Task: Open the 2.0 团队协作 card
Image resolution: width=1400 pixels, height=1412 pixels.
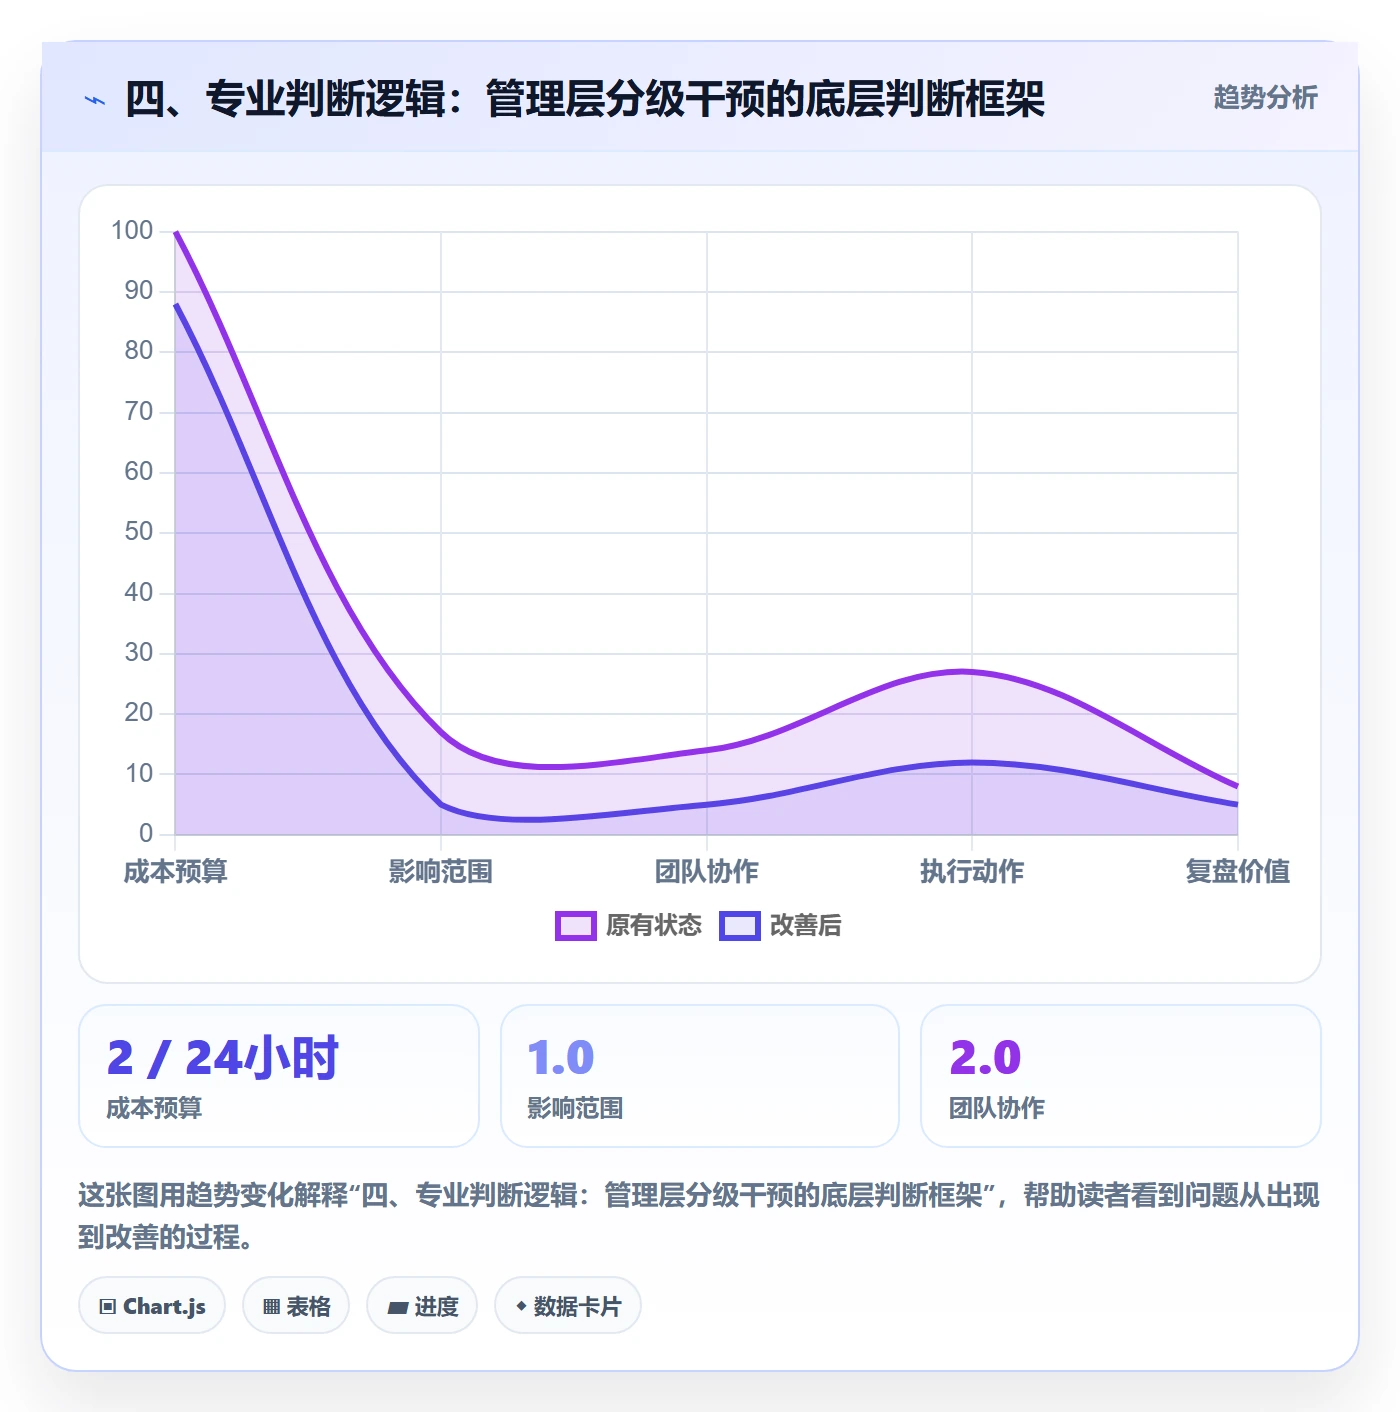Action: pos(1121,1076)
